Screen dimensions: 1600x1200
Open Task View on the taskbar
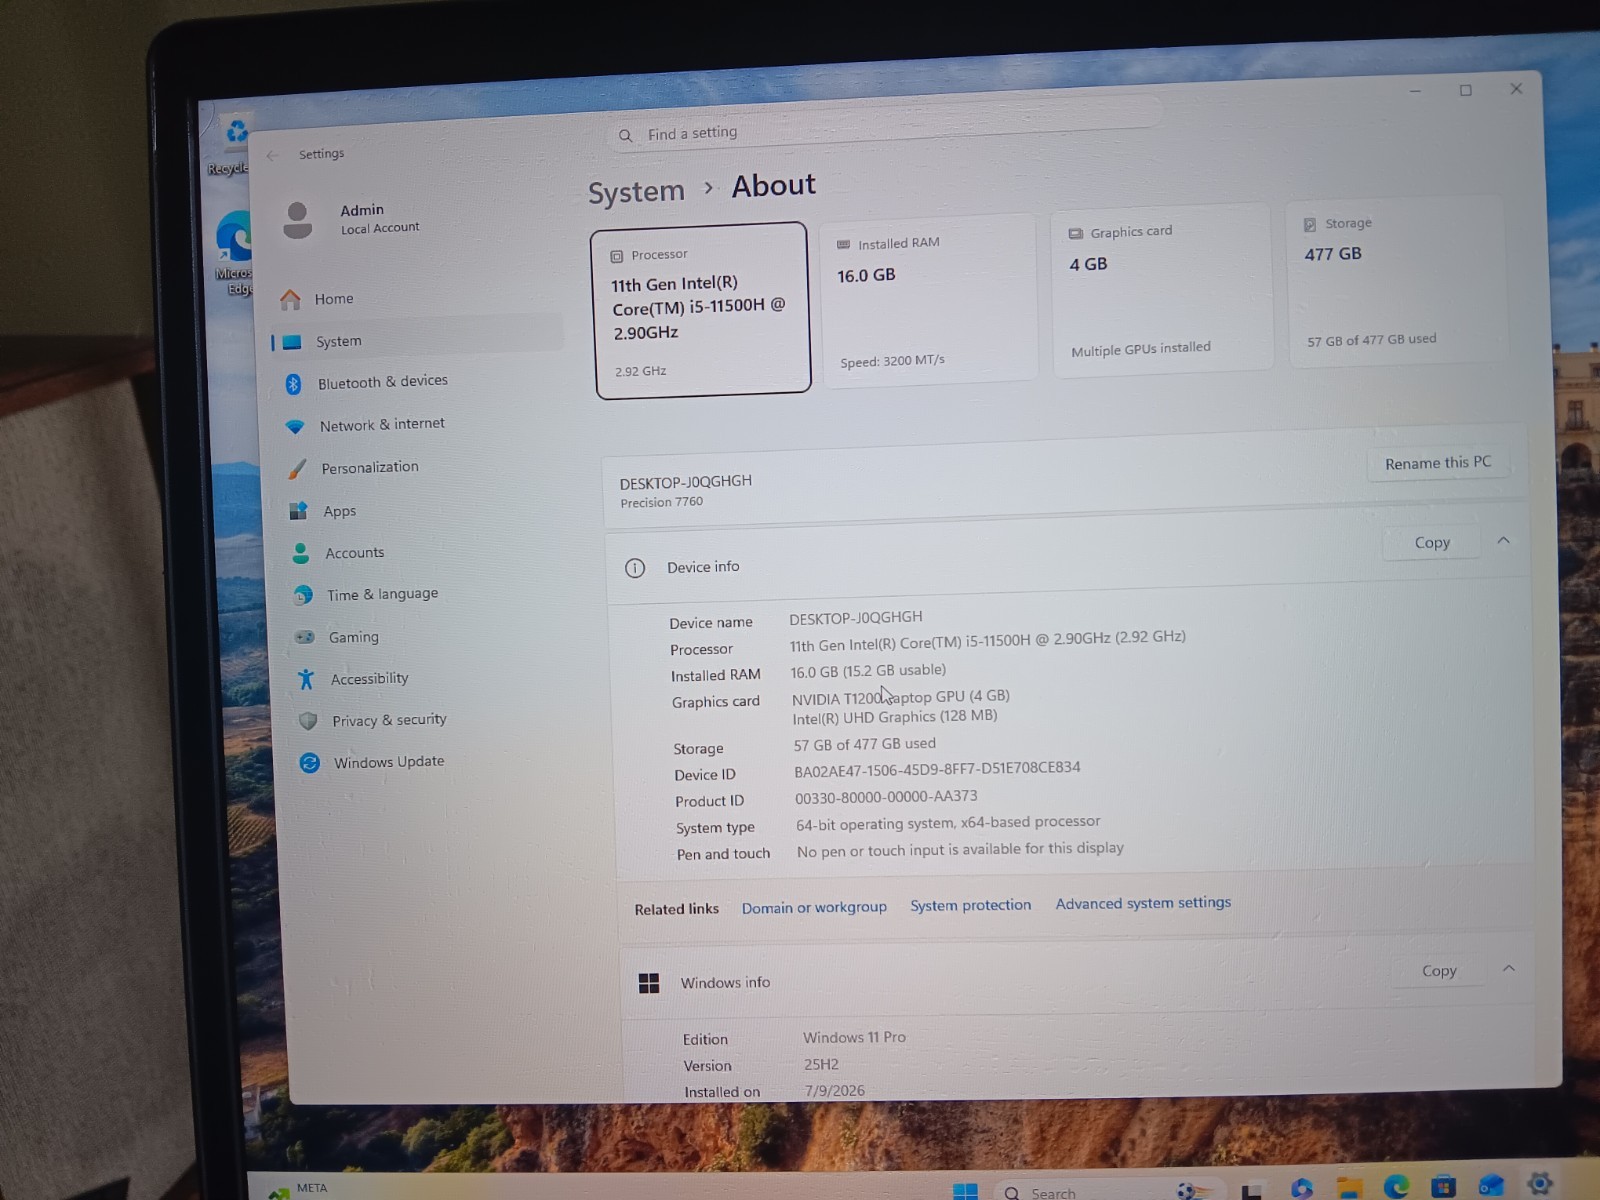(1251, 1192)
